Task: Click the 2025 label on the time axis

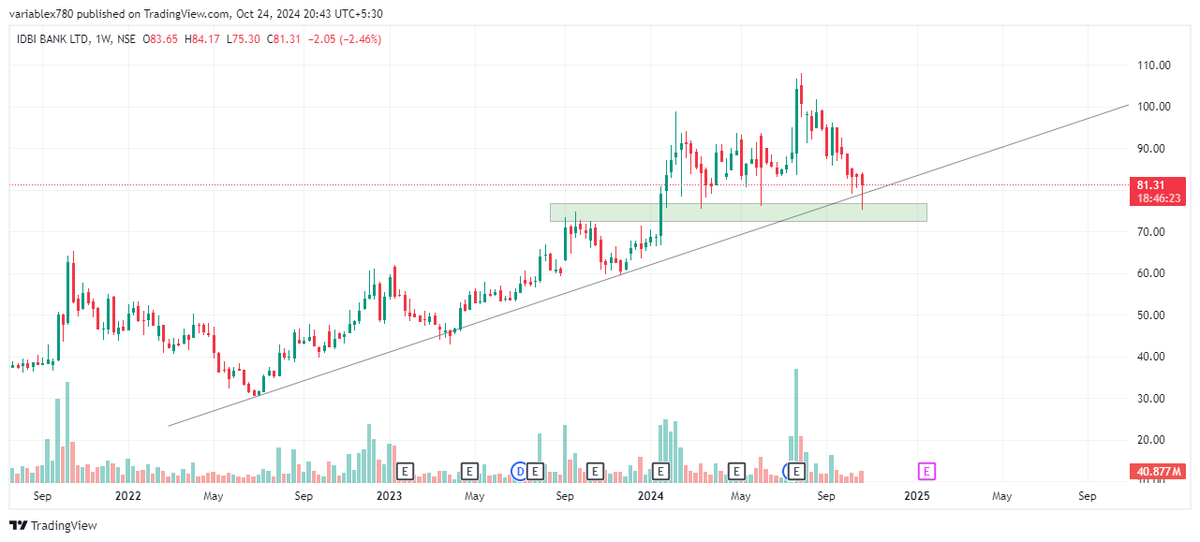Action: coord(917,496)
